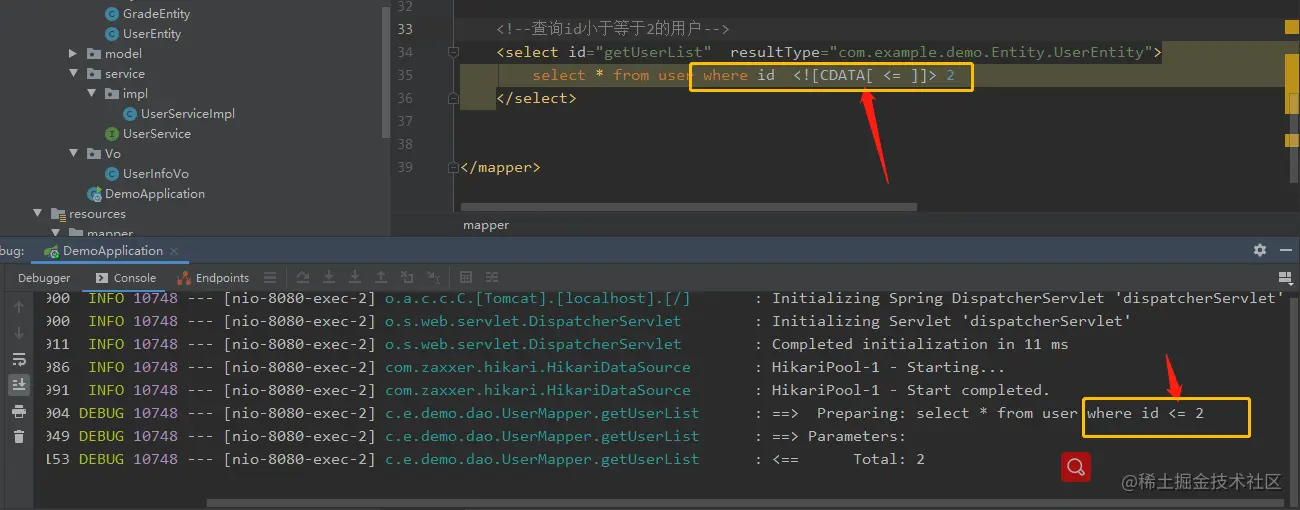
Task: Close the DemoApplication debug tab
Action: (x=173, y=251)
